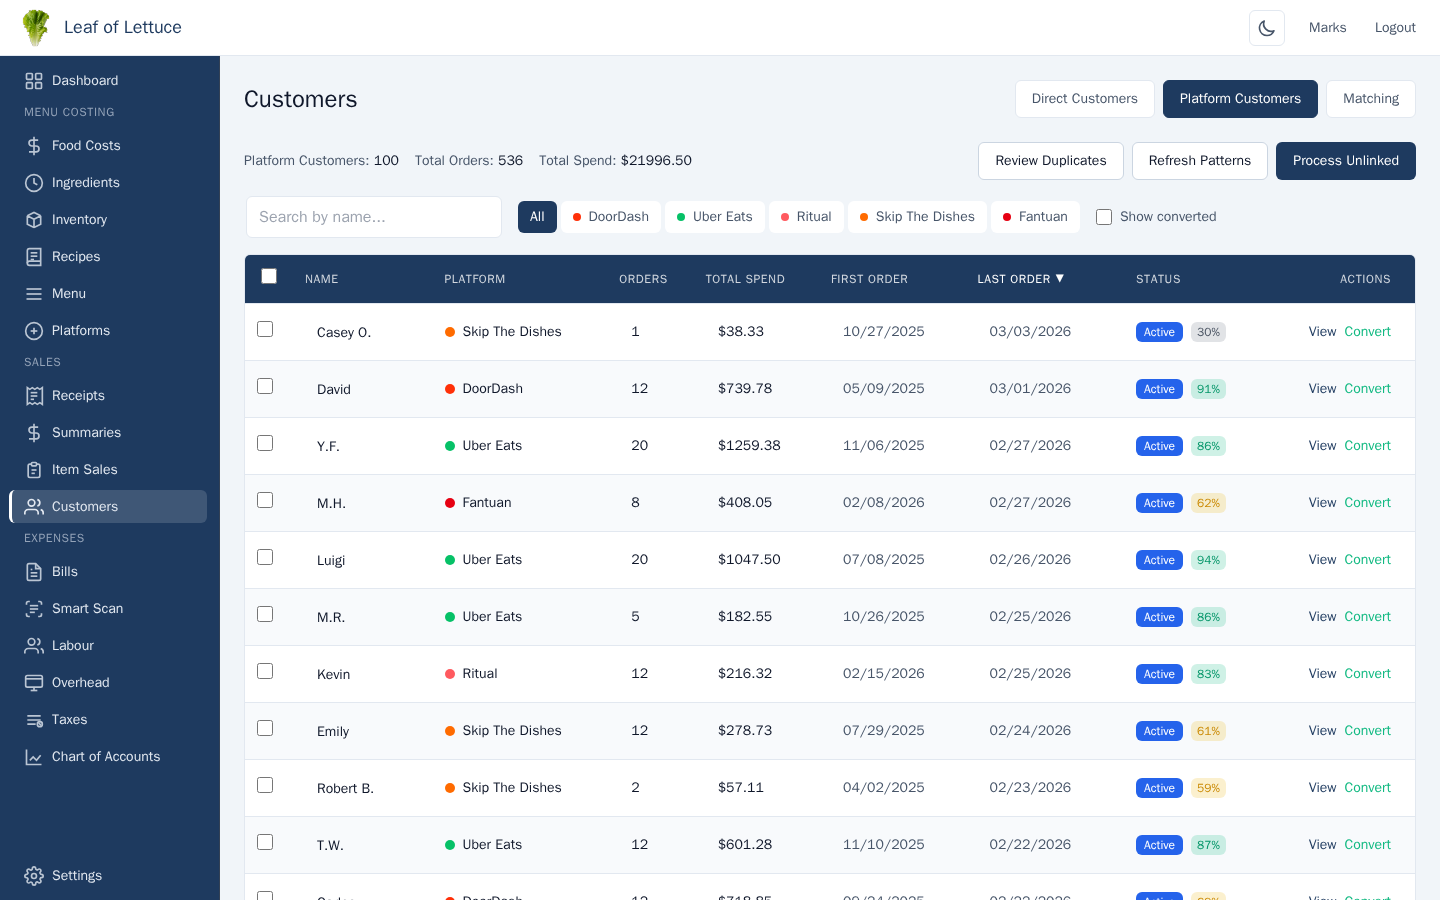Viewport: 1440px width, 900px height.
Task: Toggle the Last Order sort arrow
Action: coord(1060,278)
